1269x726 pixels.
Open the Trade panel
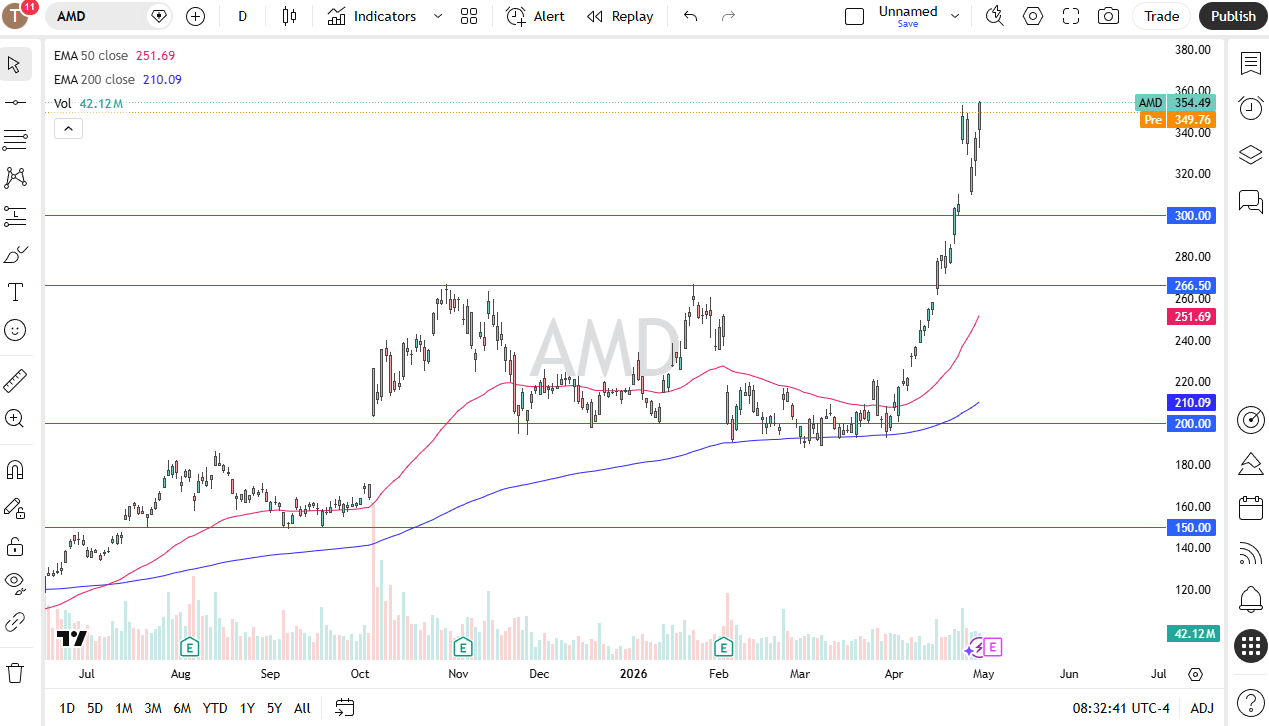pos(1161,16)
